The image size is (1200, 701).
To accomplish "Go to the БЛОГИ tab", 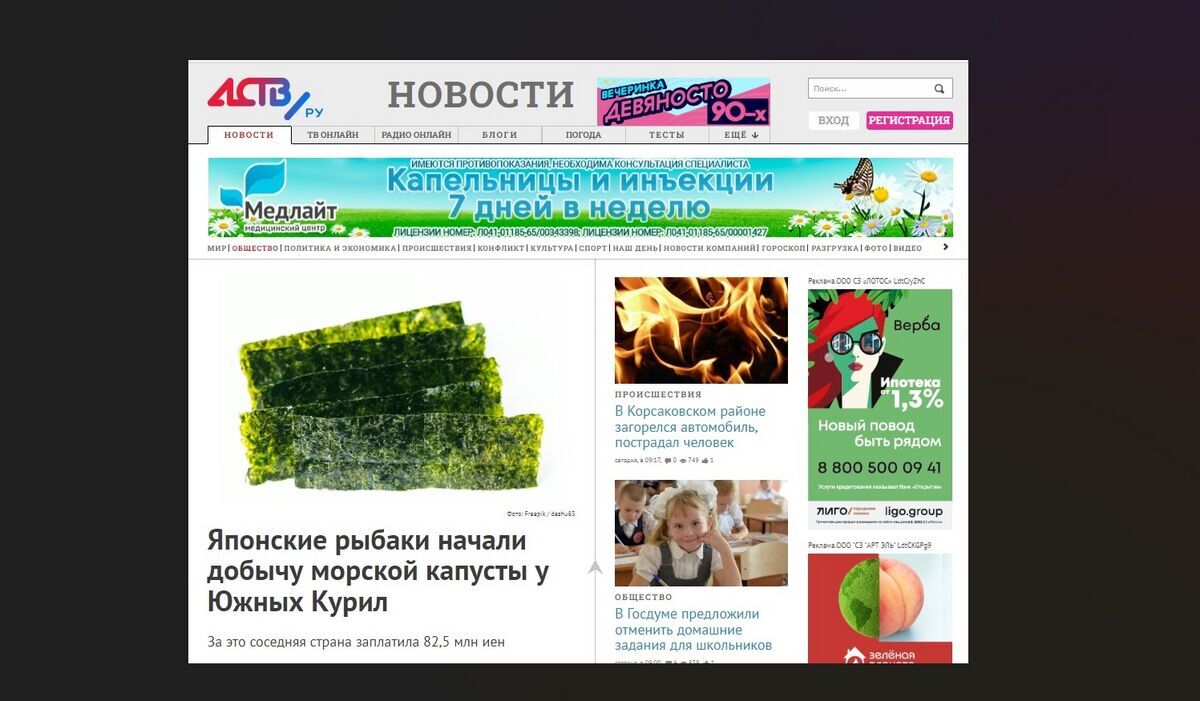I will click(x=500, y=135).
